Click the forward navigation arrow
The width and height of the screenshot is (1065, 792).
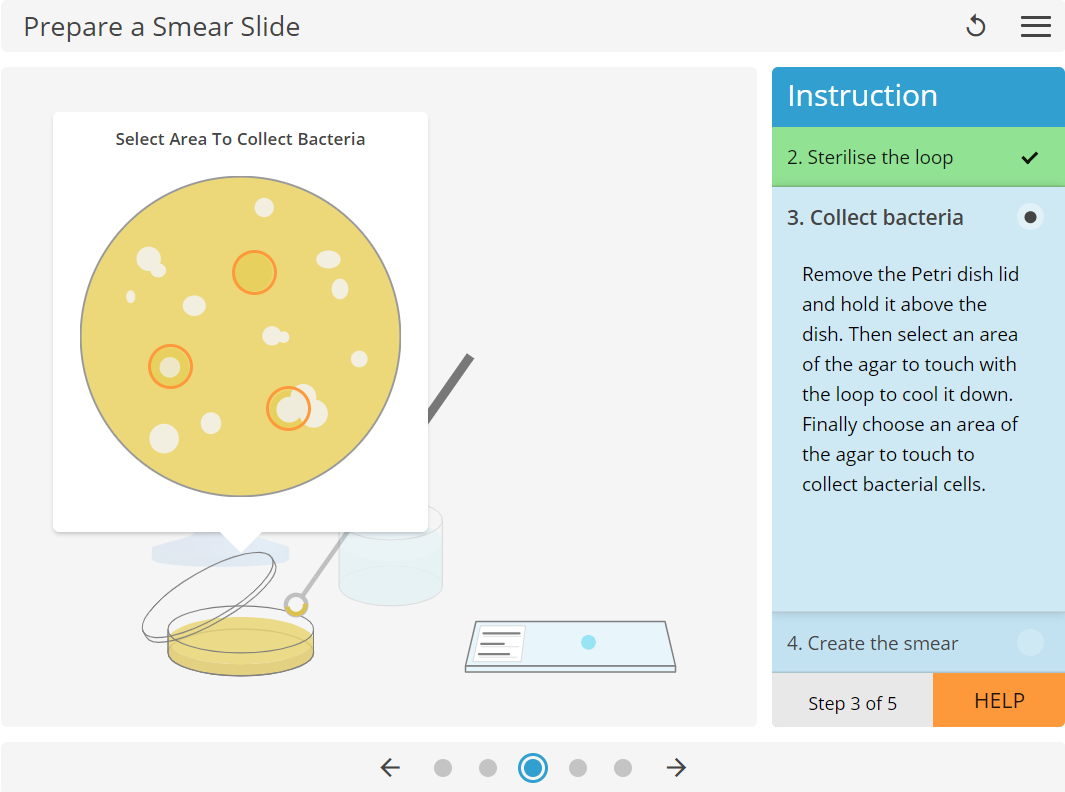pos(676,767)
